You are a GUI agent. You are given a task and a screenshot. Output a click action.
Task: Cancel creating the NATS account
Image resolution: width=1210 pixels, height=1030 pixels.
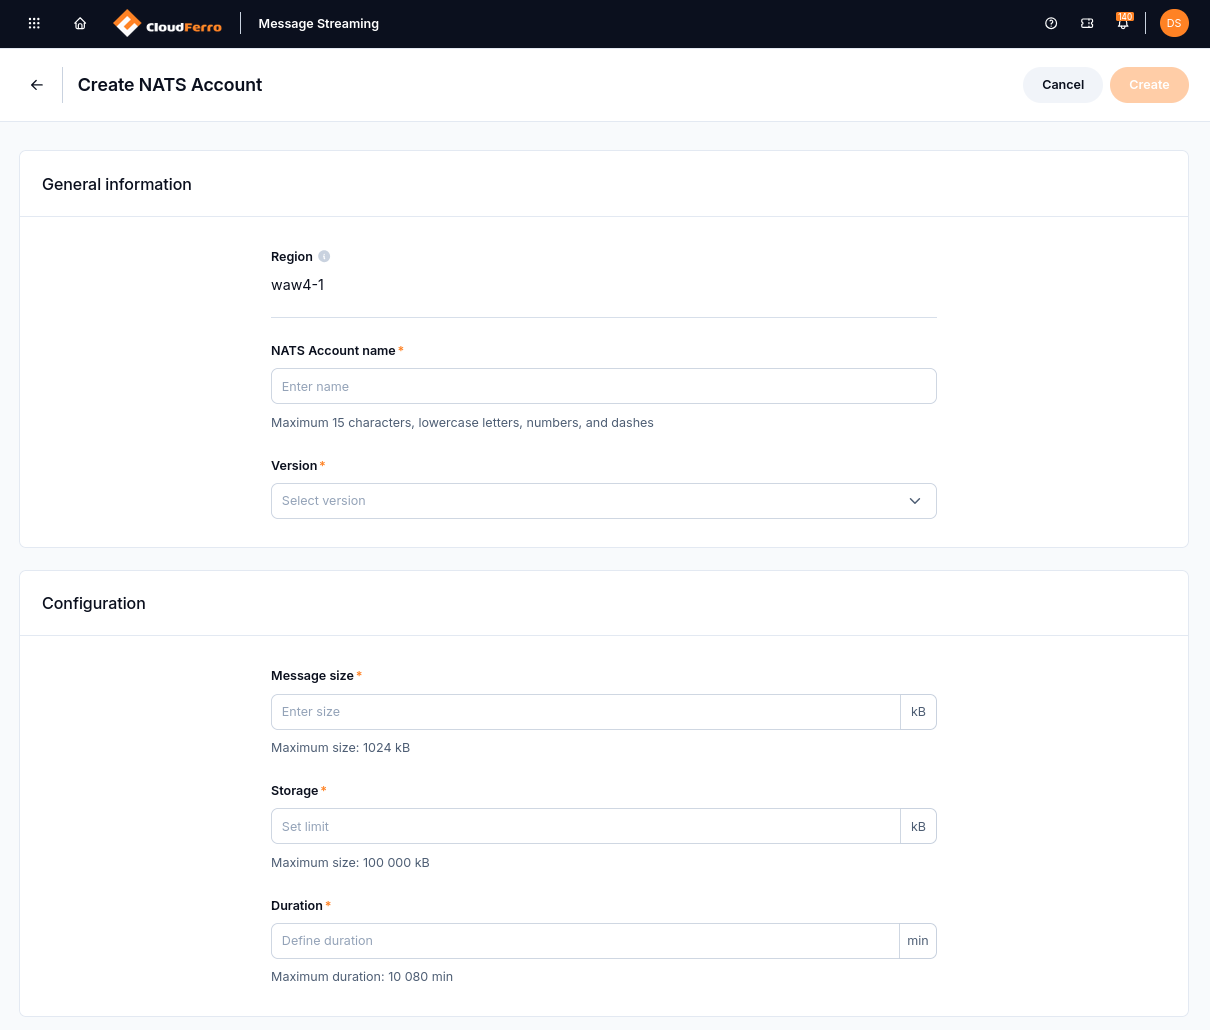pos(1063,85)
